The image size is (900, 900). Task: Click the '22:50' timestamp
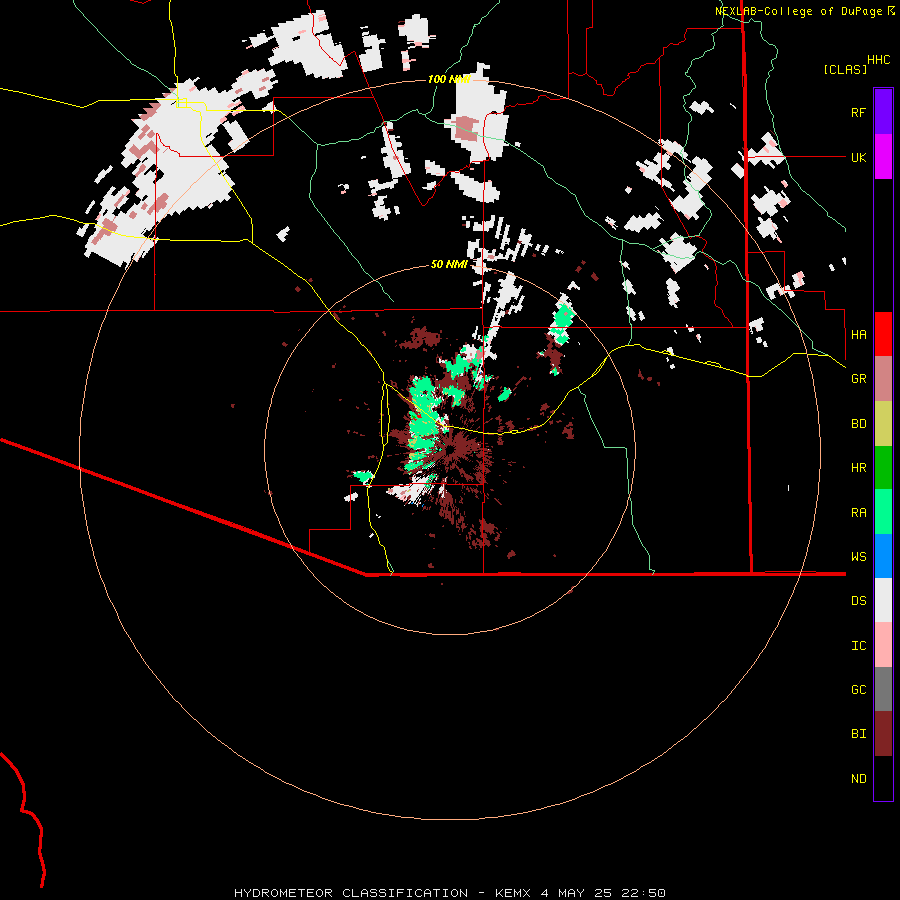tap(642, 893)
